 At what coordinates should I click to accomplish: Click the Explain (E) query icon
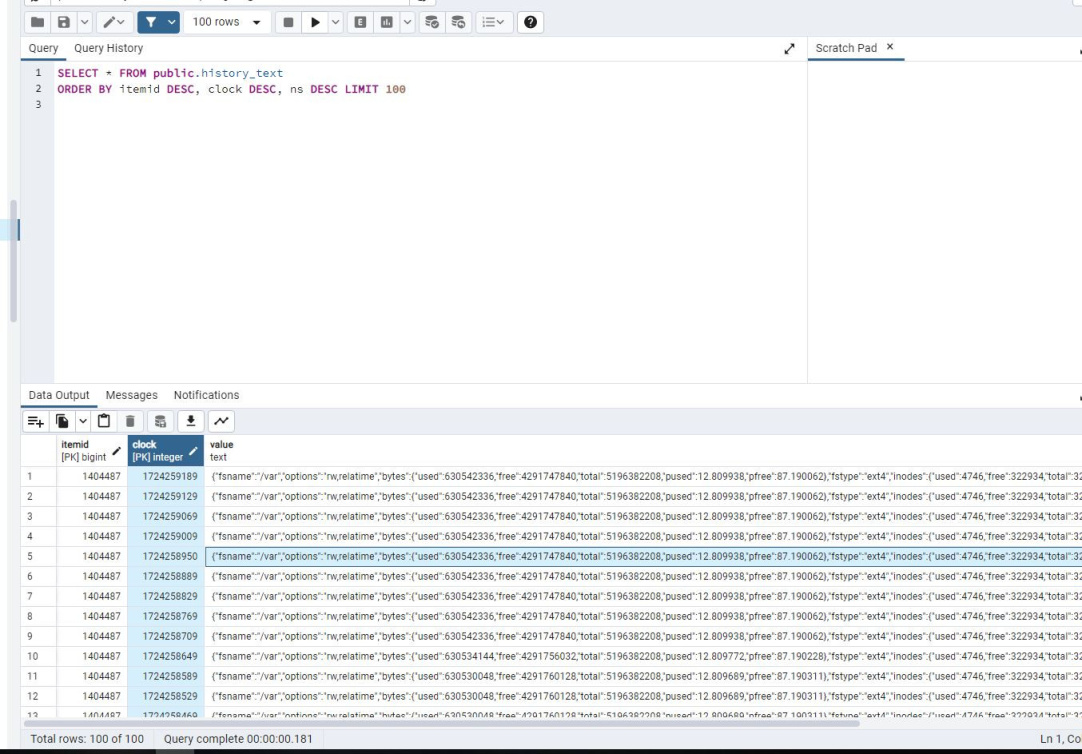tap(361, 21)
